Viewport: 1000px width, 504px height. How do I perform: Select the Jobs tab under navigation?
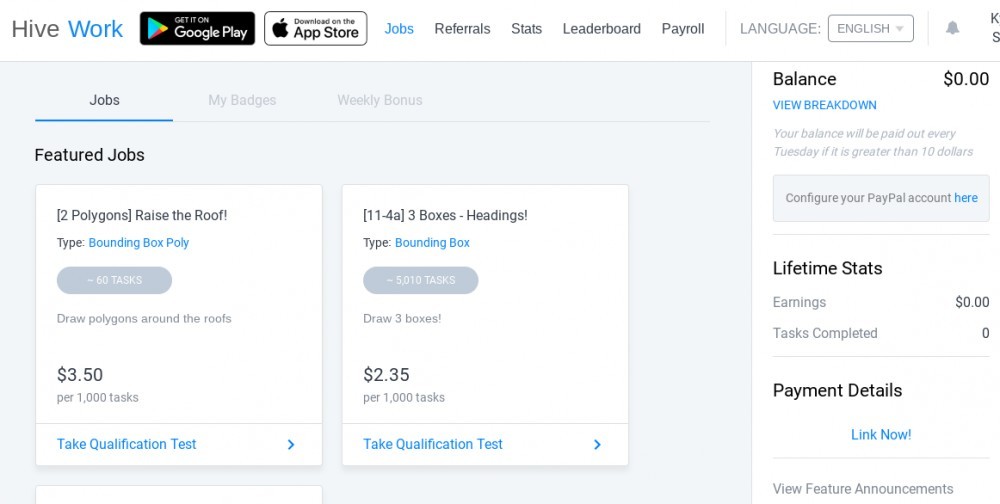104,100
